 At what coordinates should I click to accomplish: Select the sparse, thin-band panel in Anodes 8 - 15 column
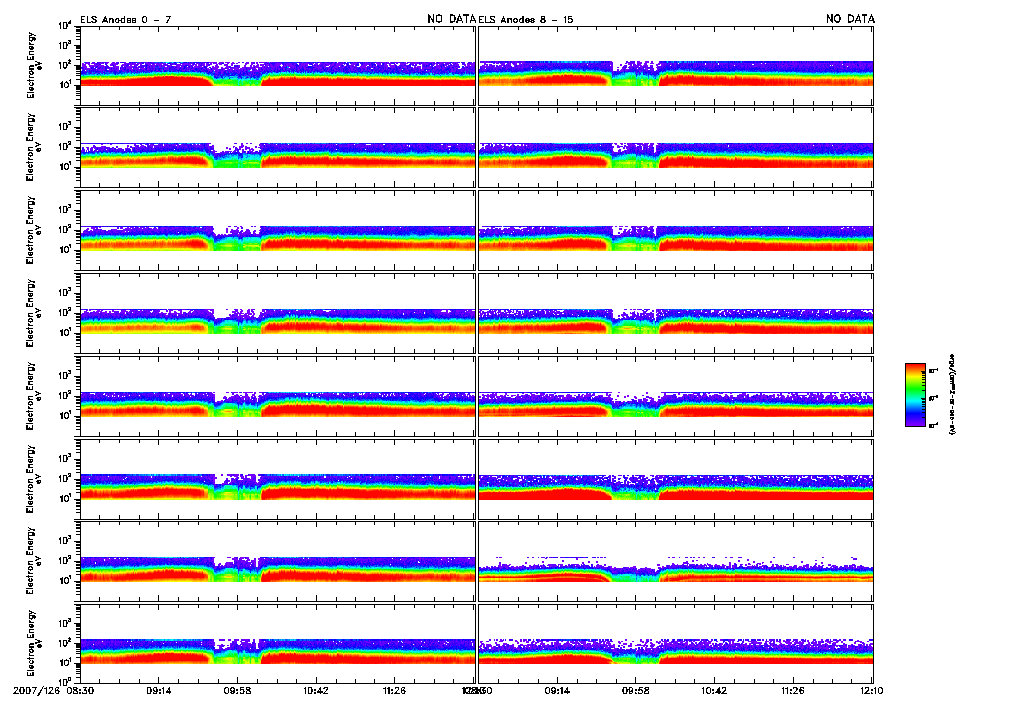tap(676, 561)
